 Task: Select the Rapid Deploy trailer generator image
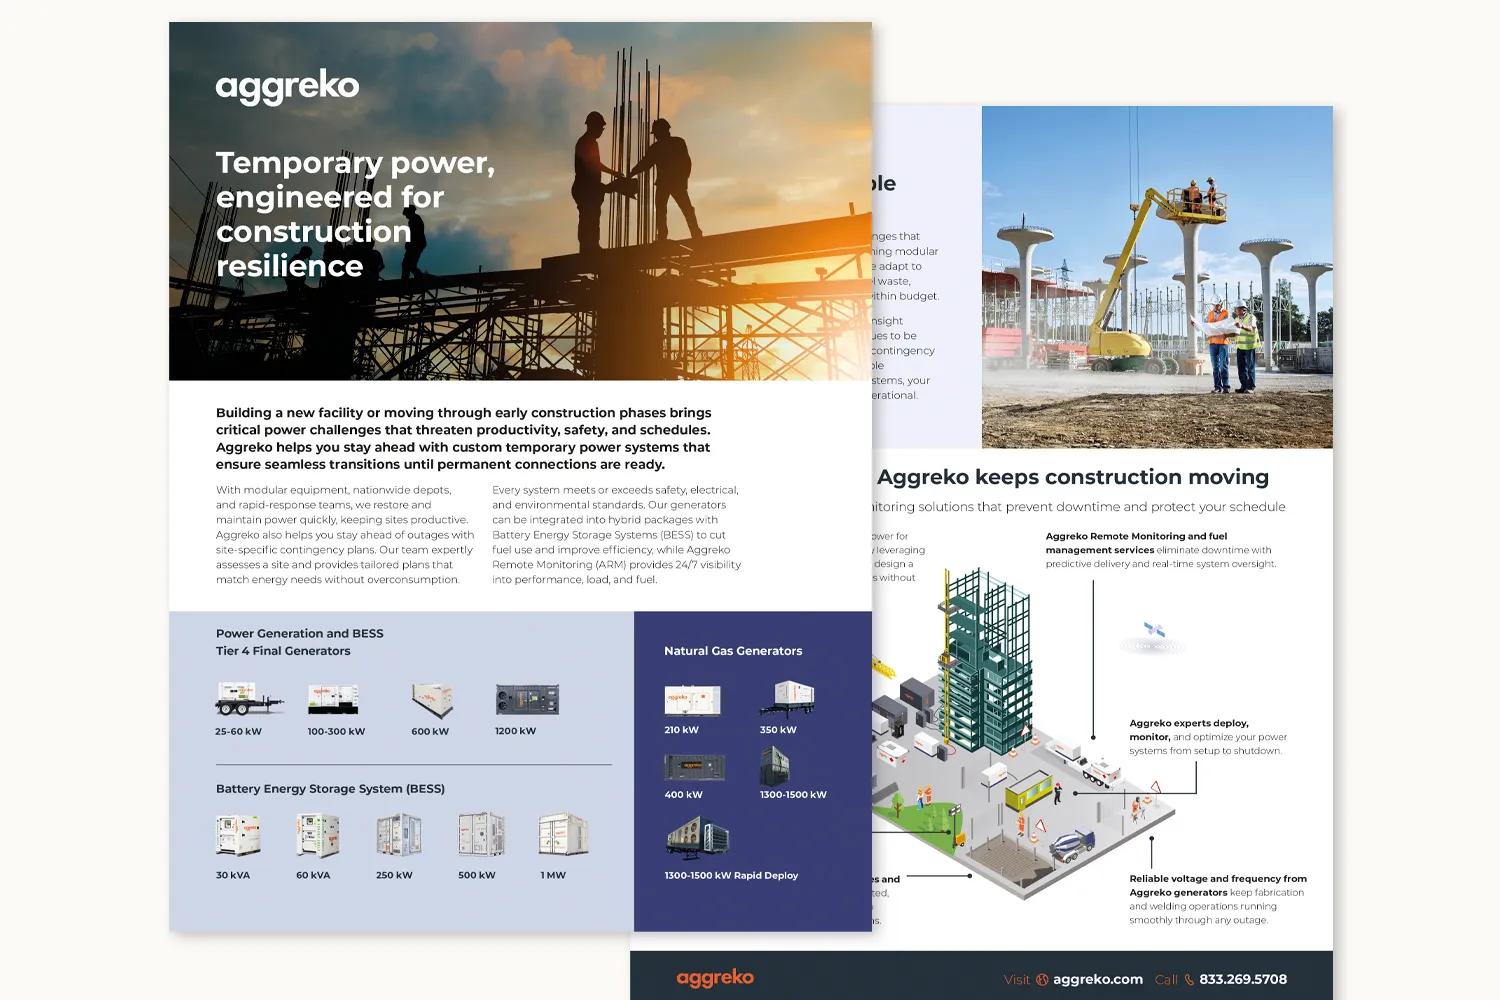pos(698,839)
